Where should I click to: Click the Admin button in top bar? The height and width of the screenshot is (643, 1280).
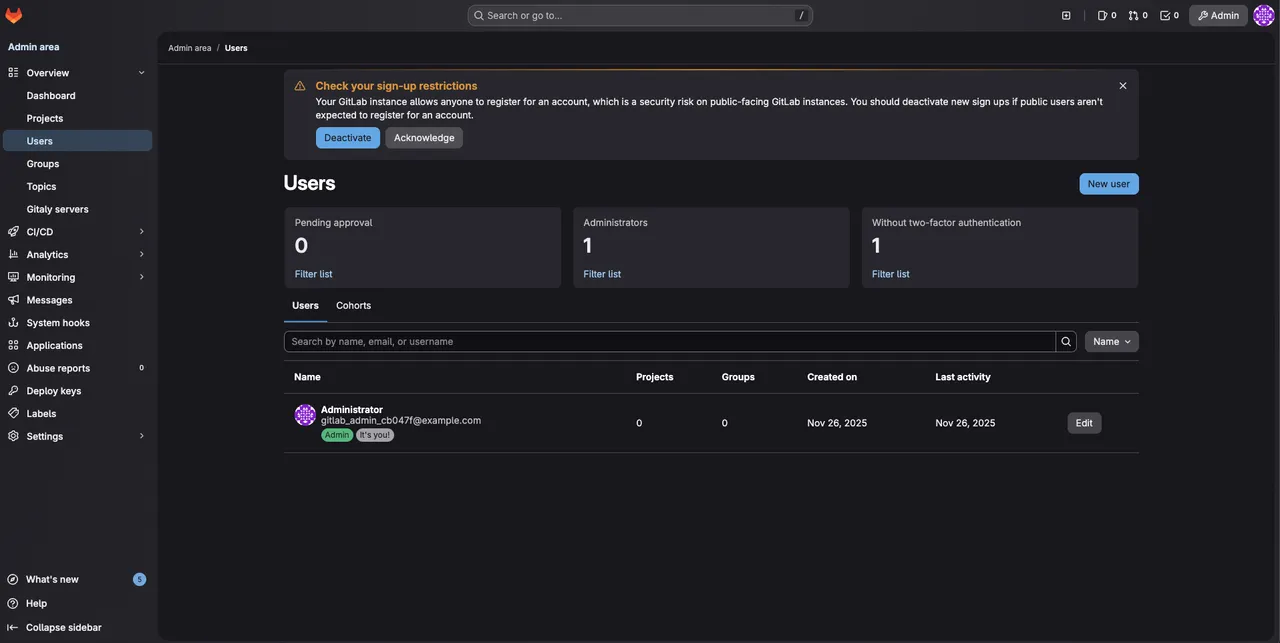pyautogui.click(x=1218, y=15)
